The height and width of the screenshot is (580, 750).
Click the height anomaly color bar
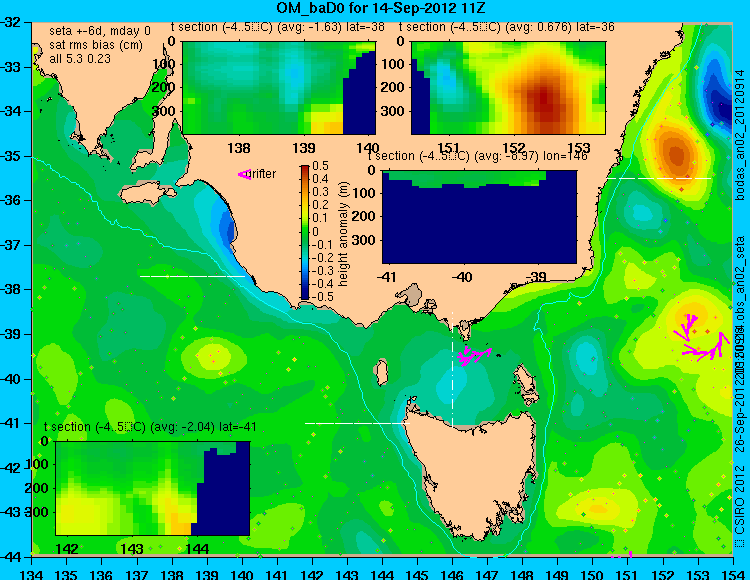tap(305, 232)
